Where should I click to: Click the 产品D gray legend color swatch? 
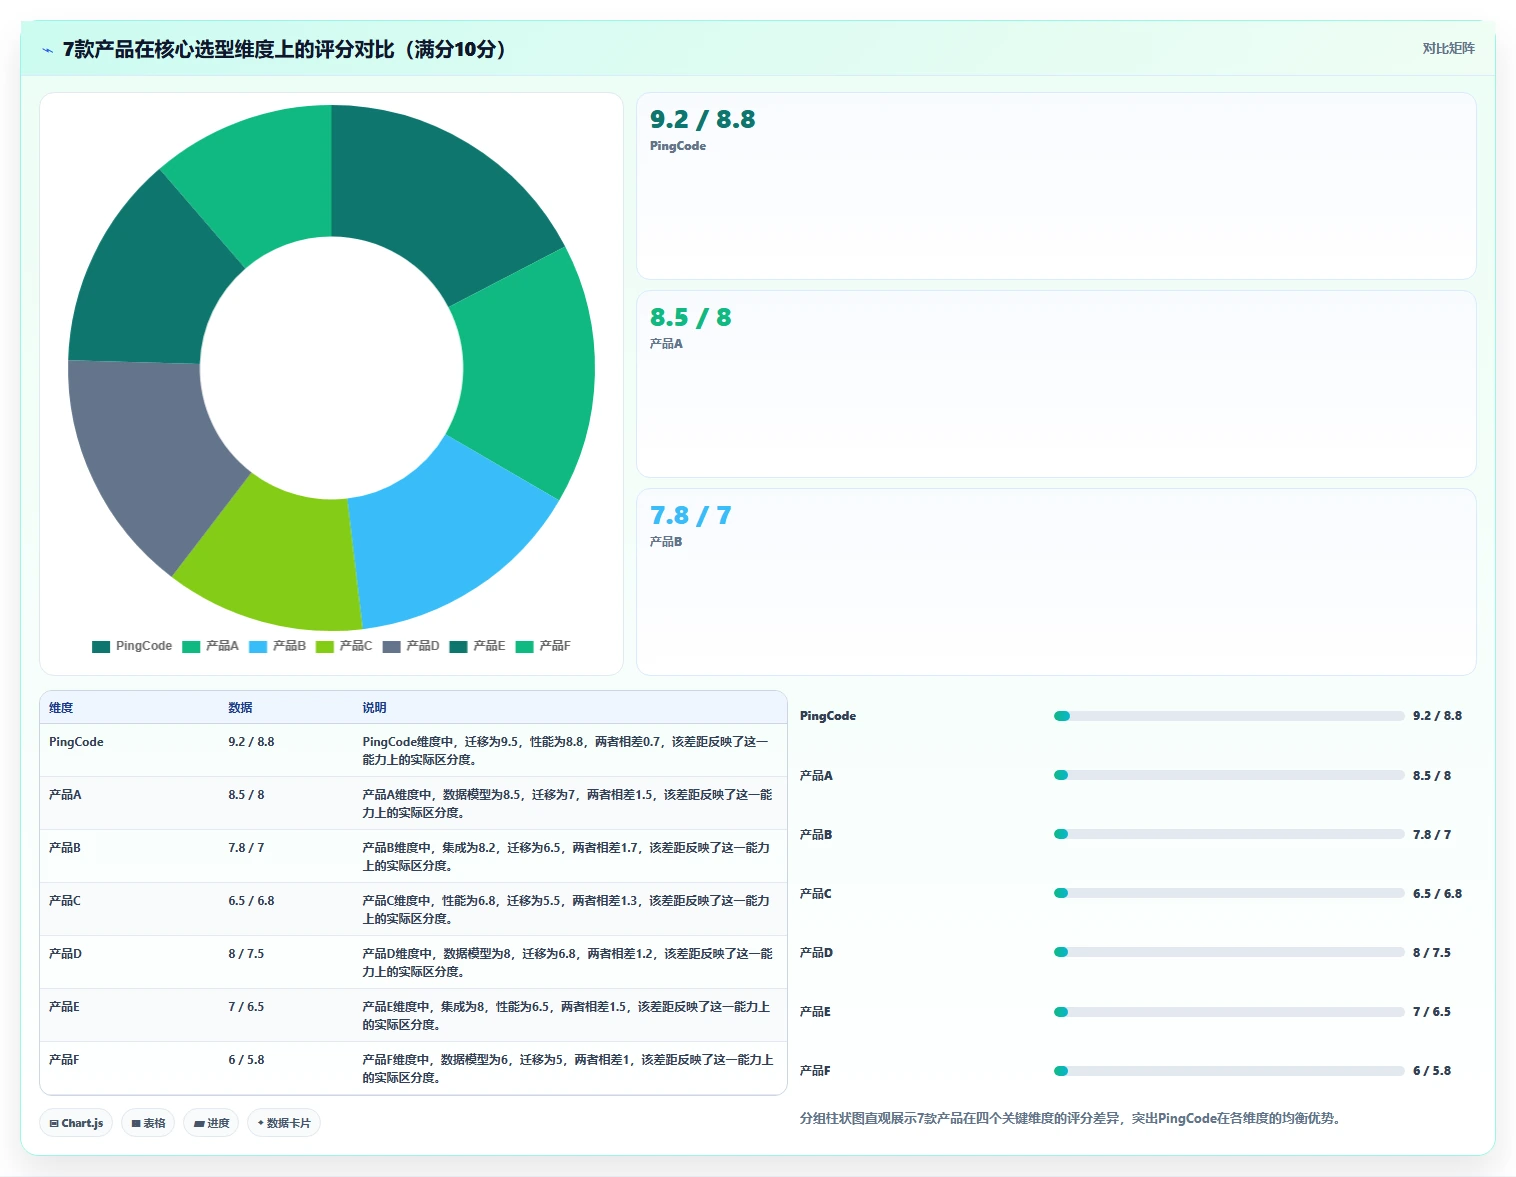point(391,647)
